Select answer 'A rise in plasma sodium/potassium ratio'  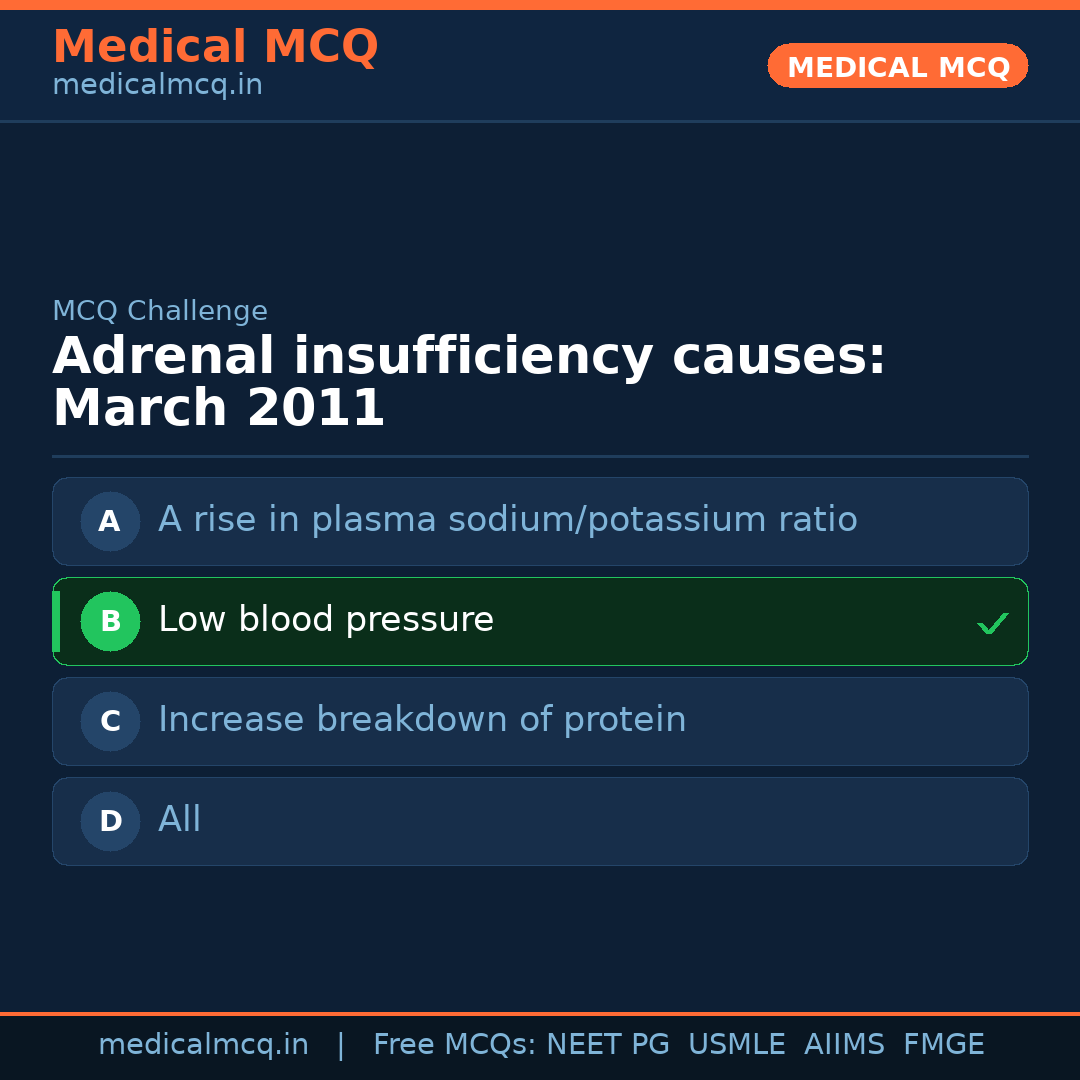tap(507, 520)
